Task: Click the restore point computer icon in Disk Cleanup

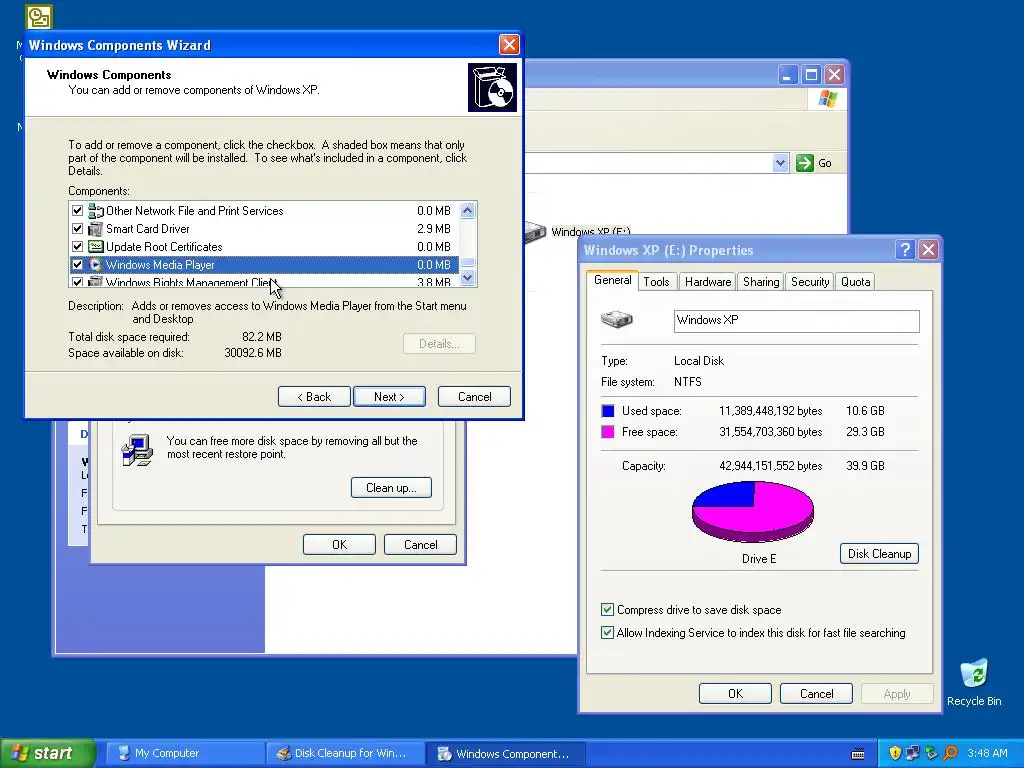Action: (137, 449)
